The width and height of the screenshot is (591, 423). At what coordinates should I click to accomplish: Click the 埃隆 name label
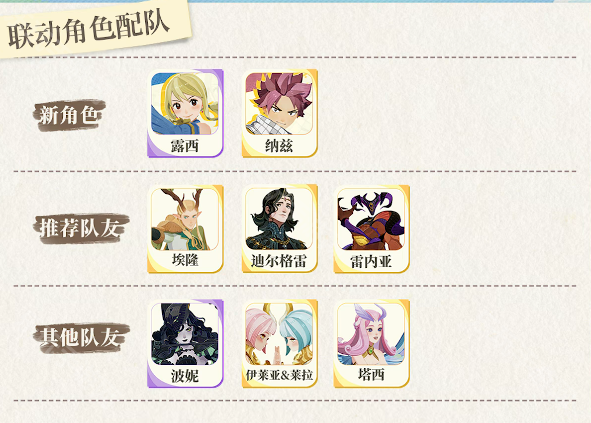185,261
